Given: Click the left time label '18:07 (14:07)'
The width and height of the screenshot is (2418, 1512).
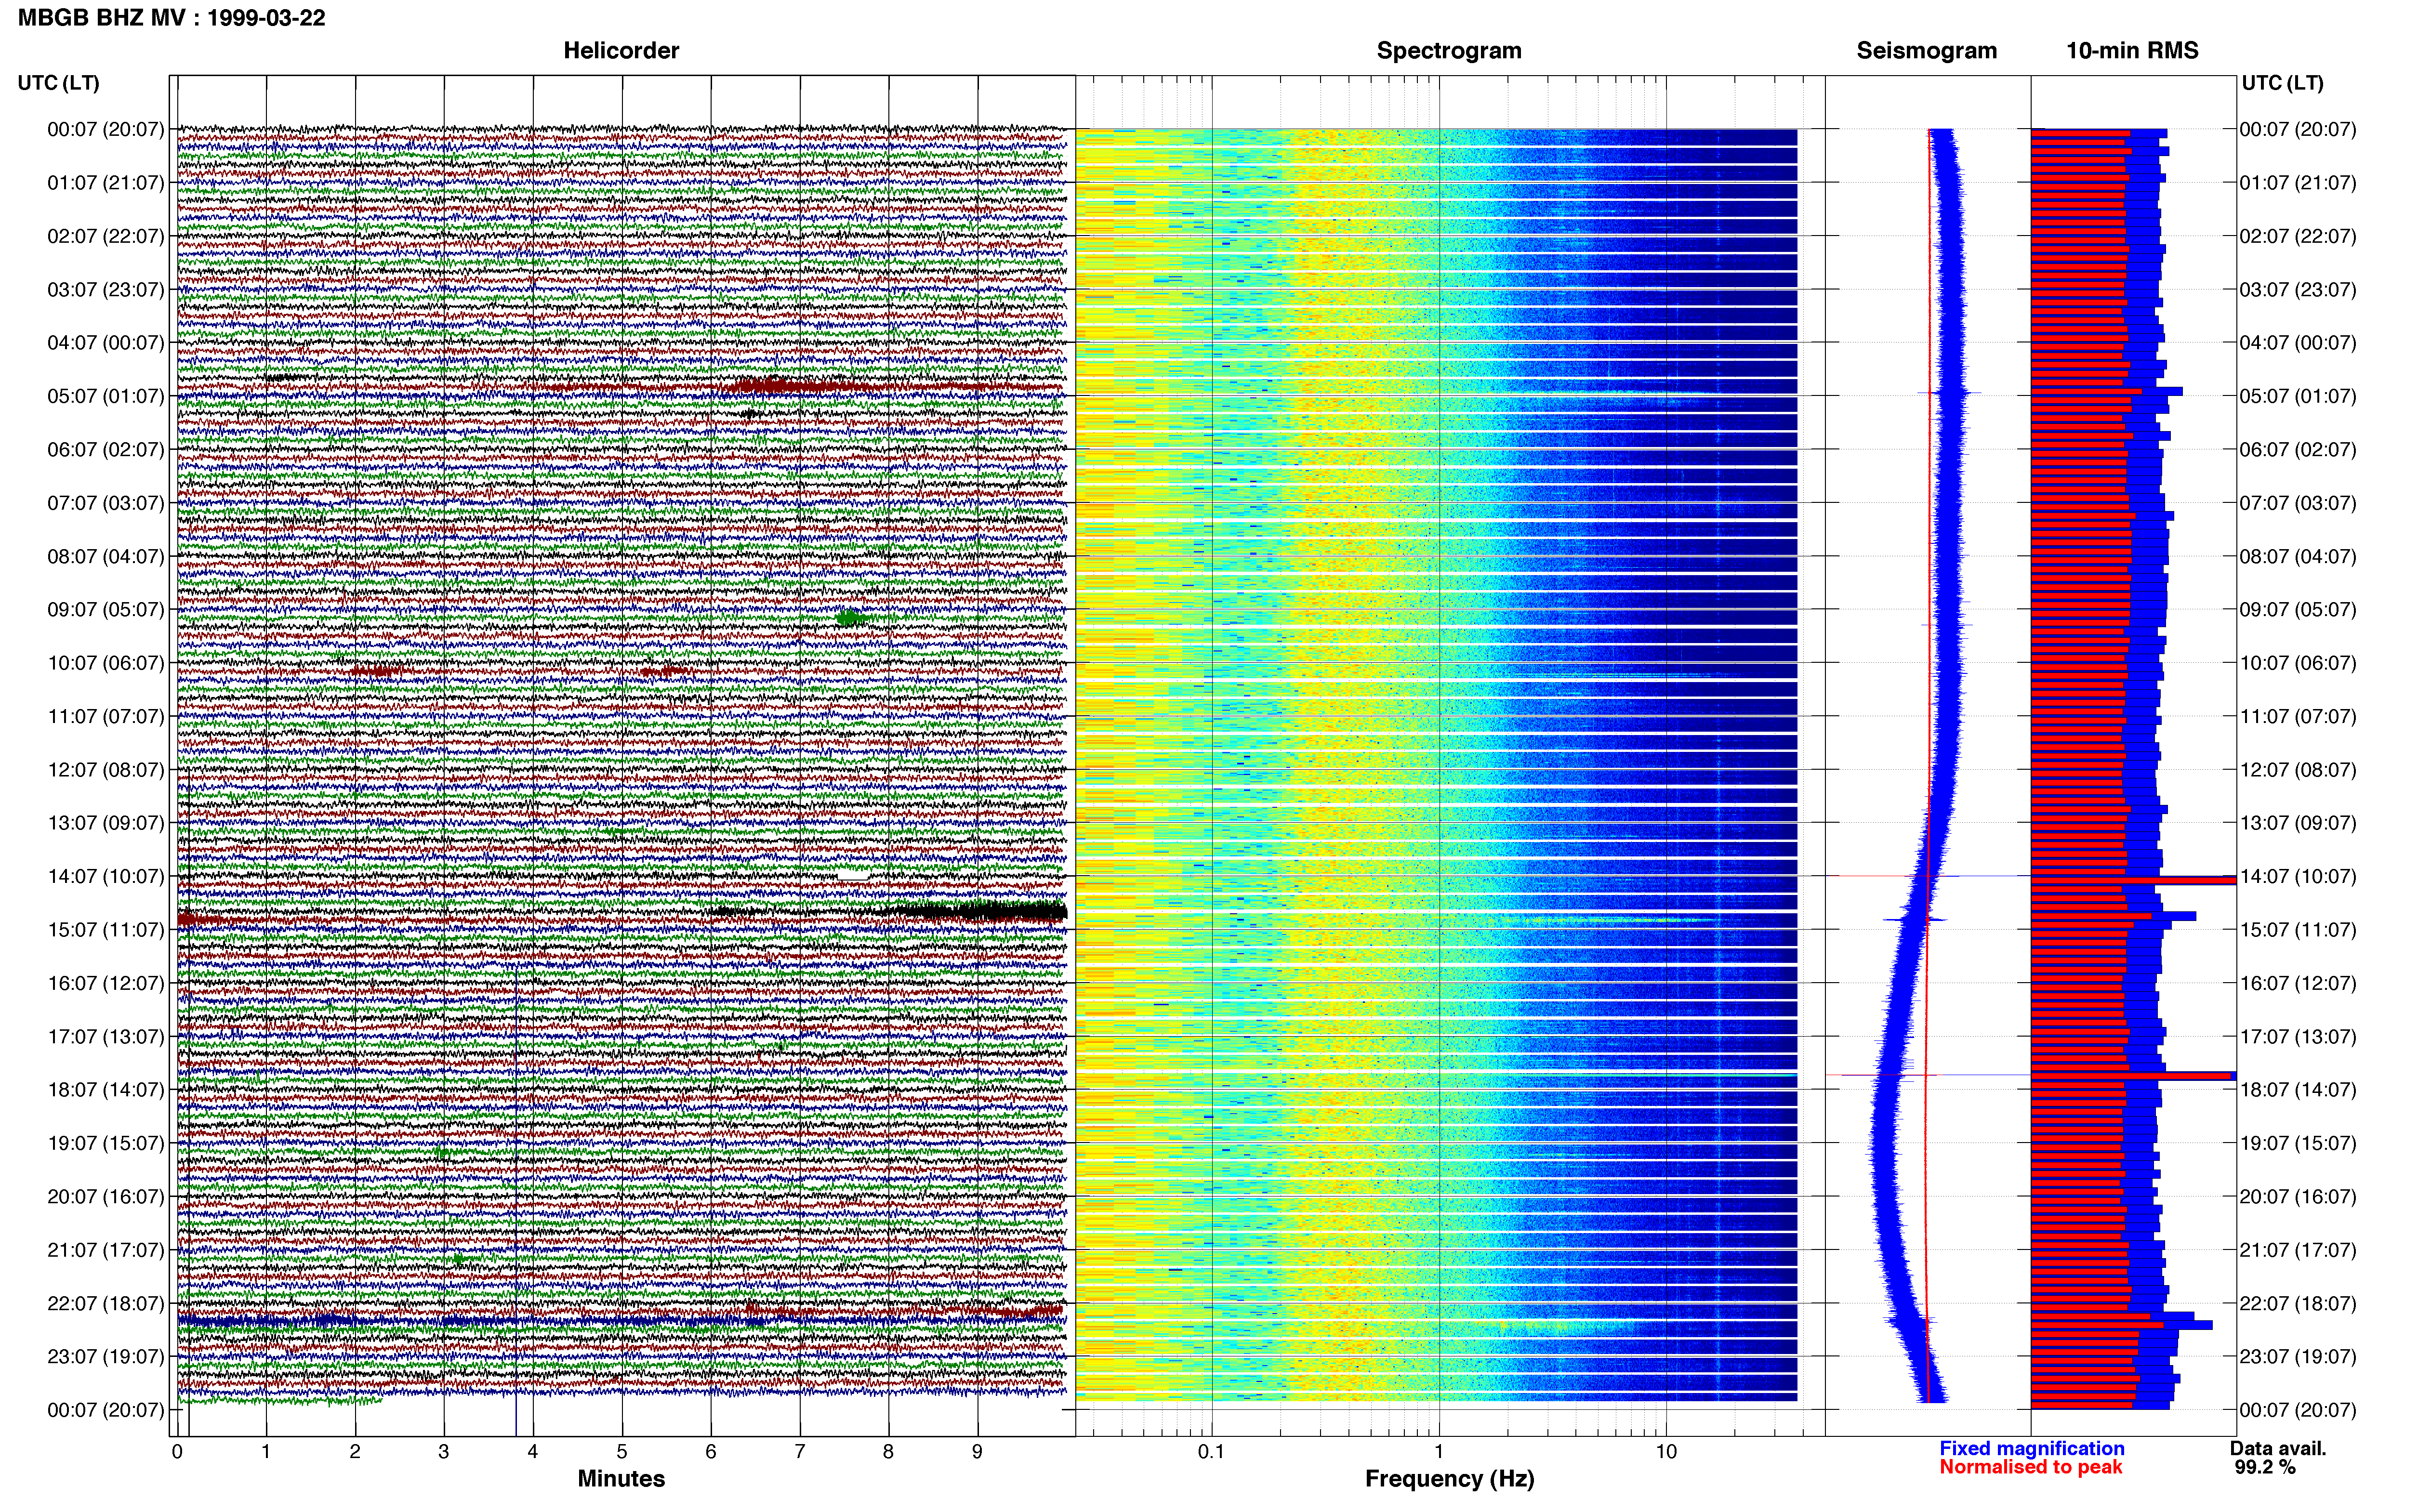Looking at the screenshot, I should coord(106,1090).
